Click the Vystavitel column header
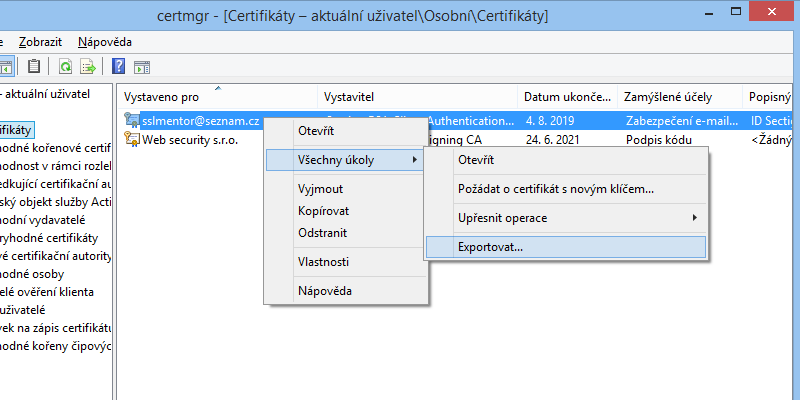Screen dimensions: 800x400 [417, 97]
